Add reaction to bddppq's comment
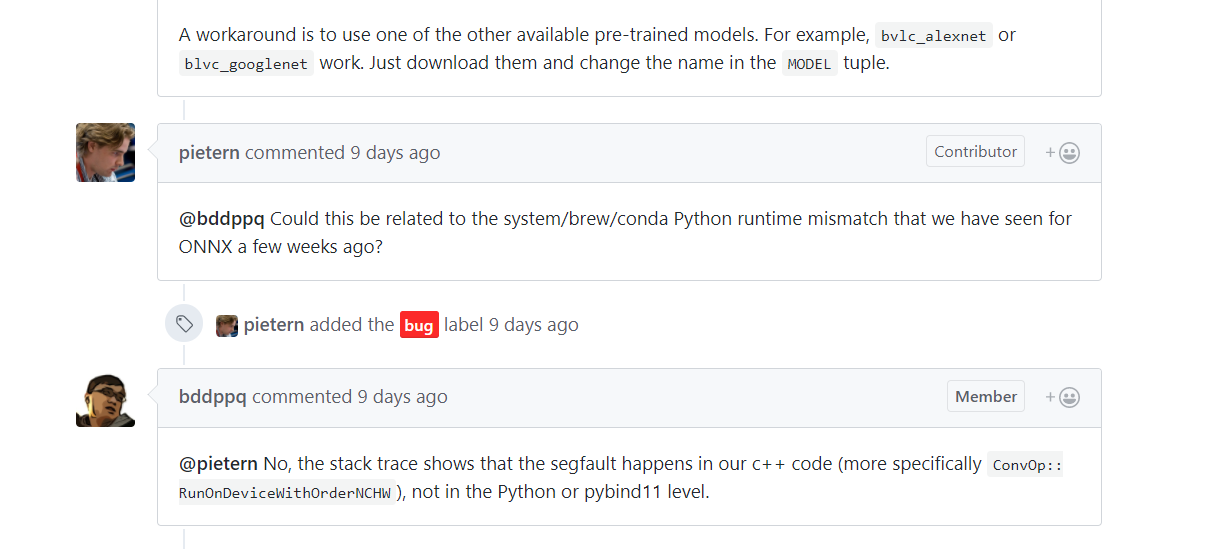This screenshot has width=1217, height=549. (1063, 397)
